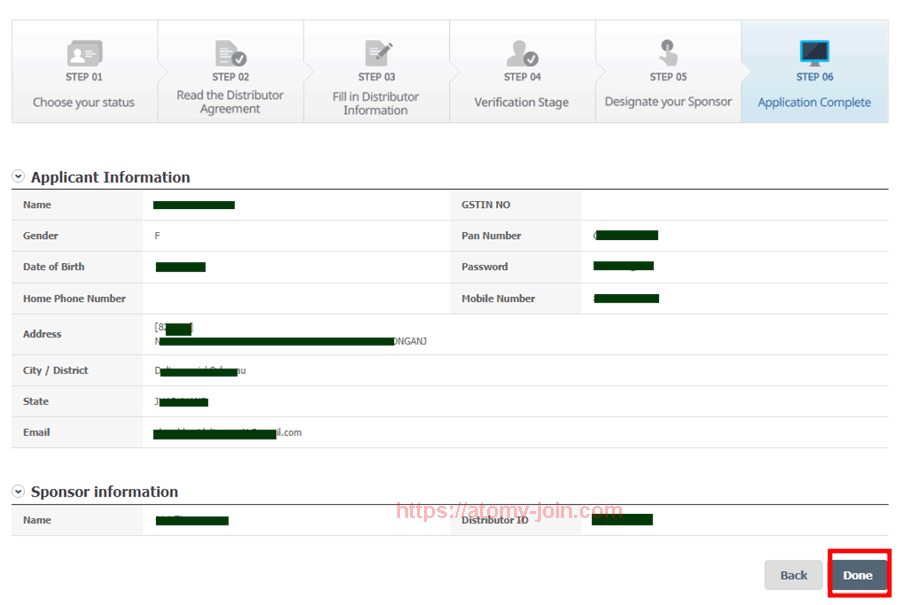900x605 pixels.
Task: Click the Gender value showing F
Action: [156, 235]
